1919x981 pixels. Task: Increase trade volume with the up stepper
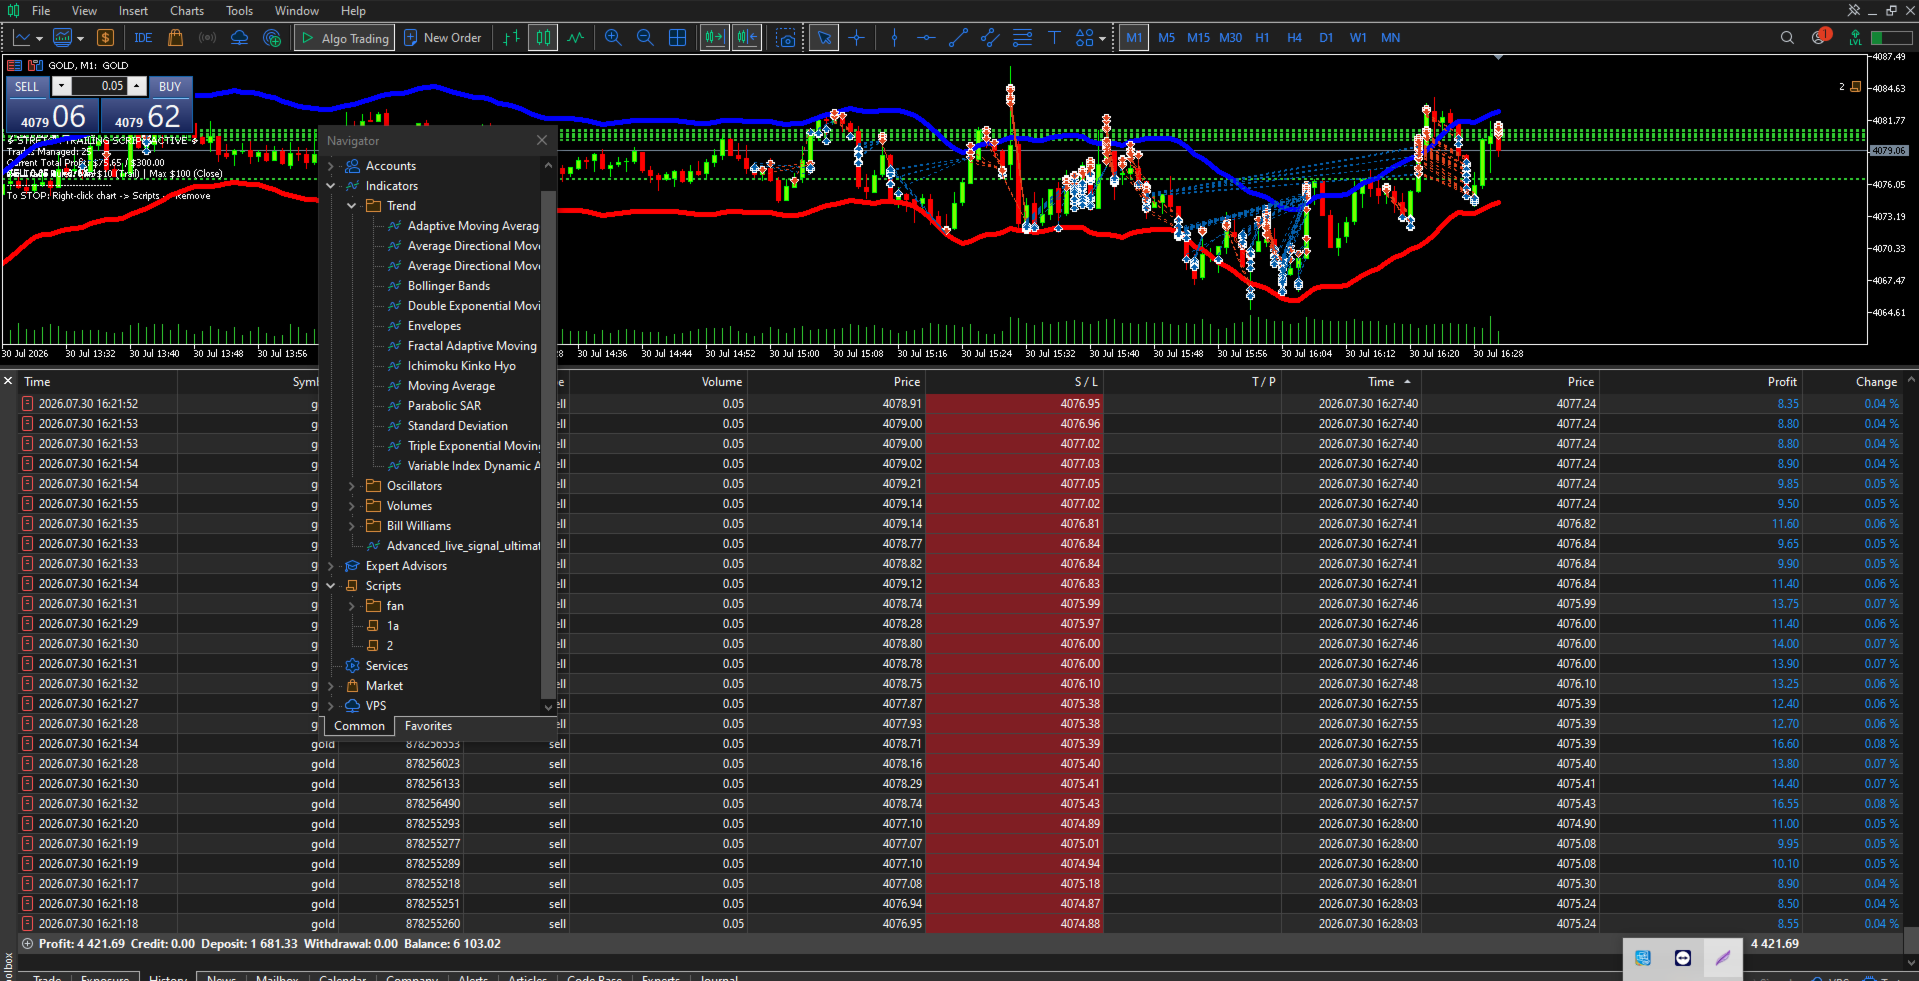click(x=137, y=87)
